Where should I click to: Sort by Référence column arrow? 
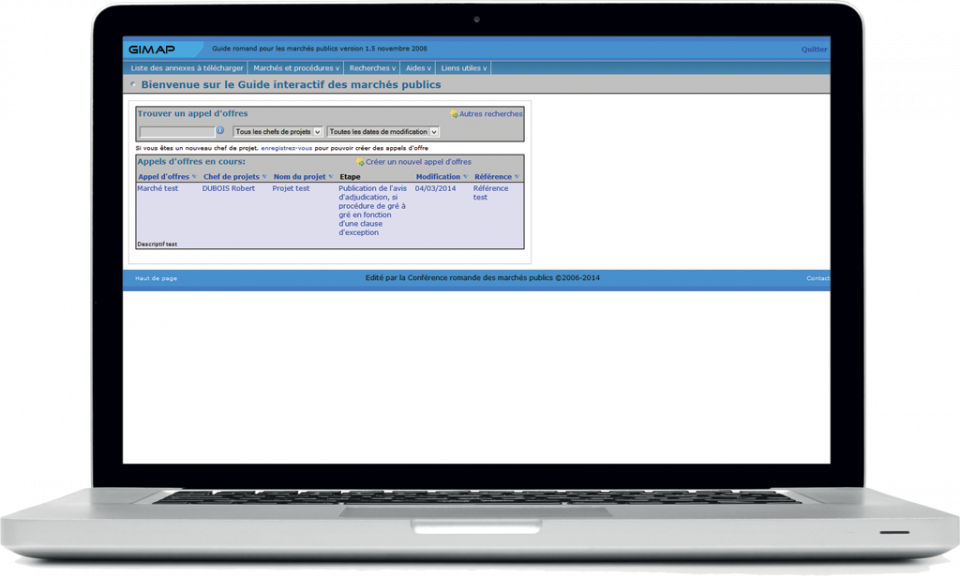517,177
